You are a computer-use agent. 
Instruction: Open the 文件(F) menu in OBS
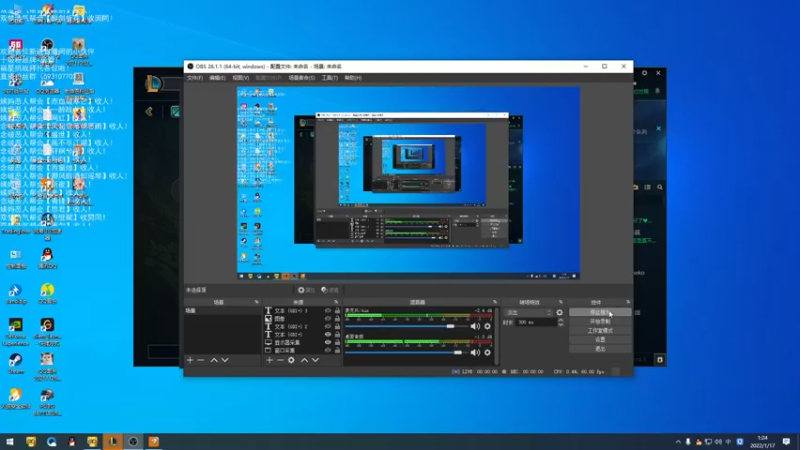(194, 78)
